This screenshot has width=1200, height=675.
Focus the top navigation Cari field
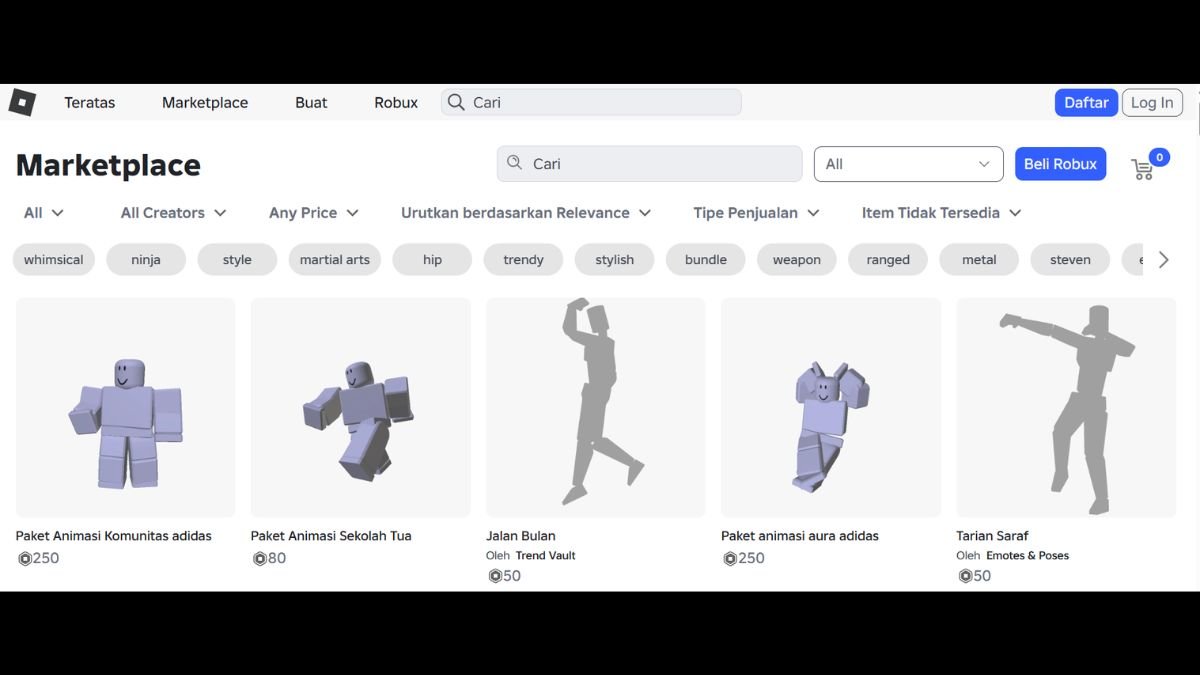(x=591, y=102)
